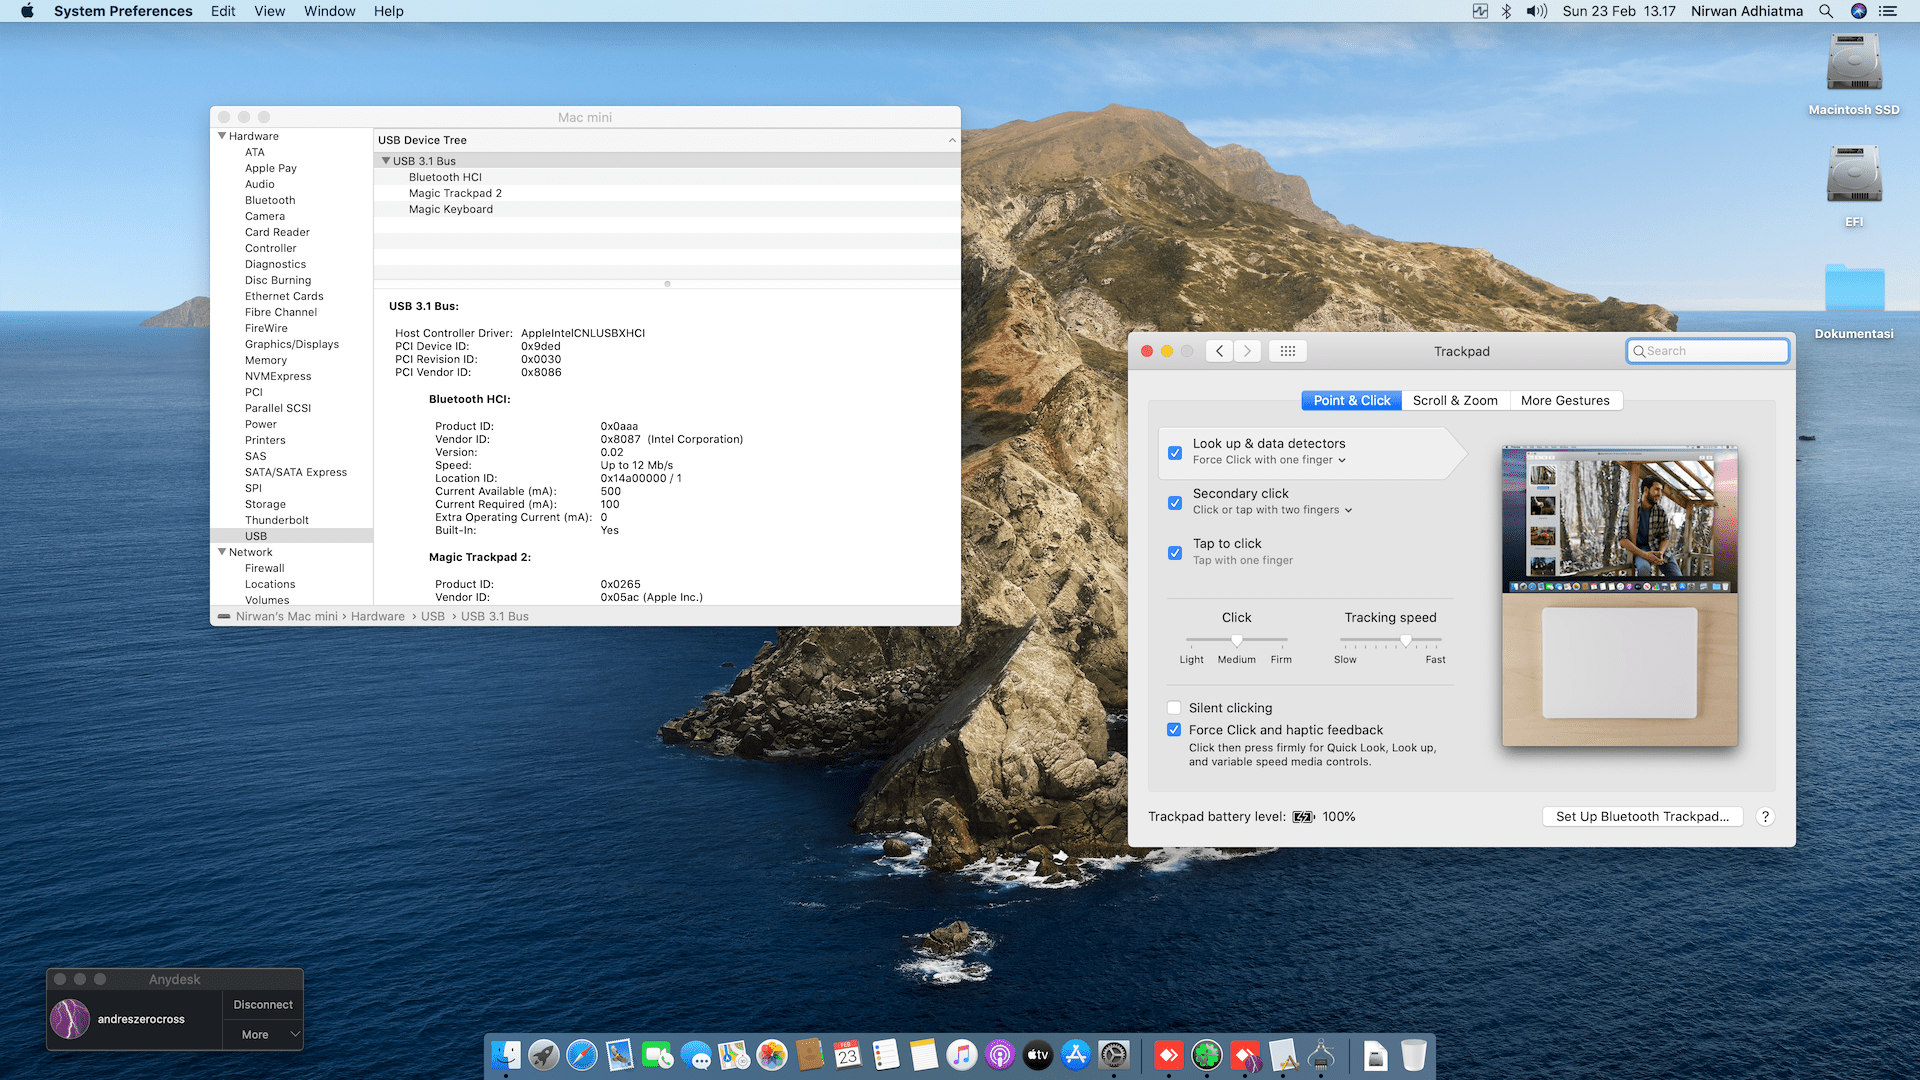Open Contacts book icon in Dock

click(x=810, y=1055)
